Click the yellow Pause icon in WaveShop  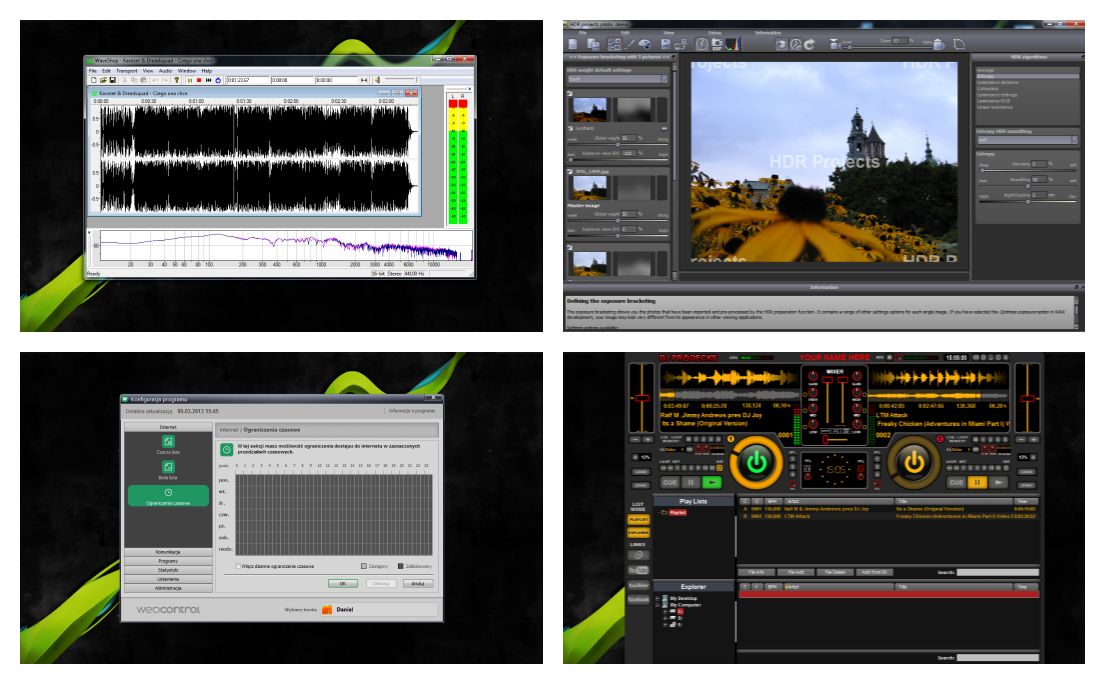tap(190, 80)
